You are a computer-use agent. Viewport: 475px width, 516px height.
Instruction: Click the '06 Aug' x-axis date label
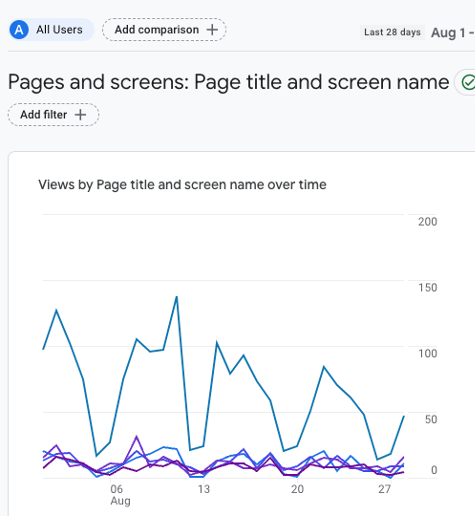(120, 495)
